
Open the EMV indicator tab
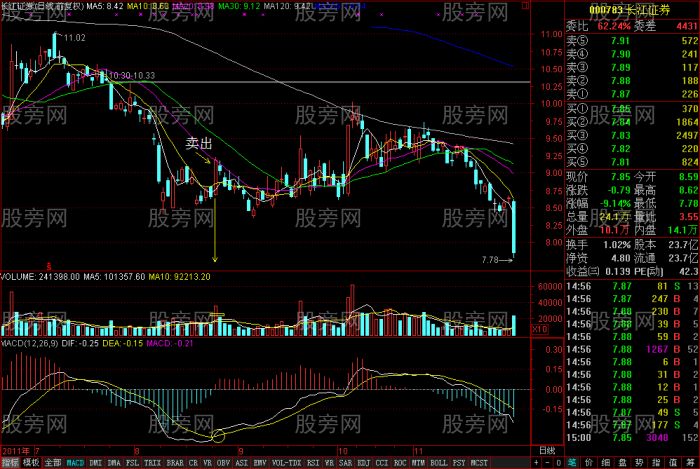260,463
